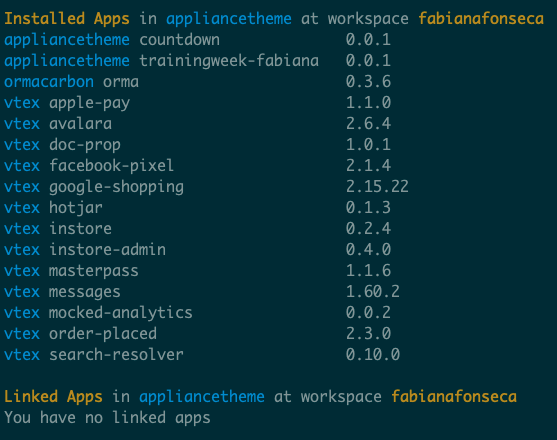Click the 'orma' app name

121,82
